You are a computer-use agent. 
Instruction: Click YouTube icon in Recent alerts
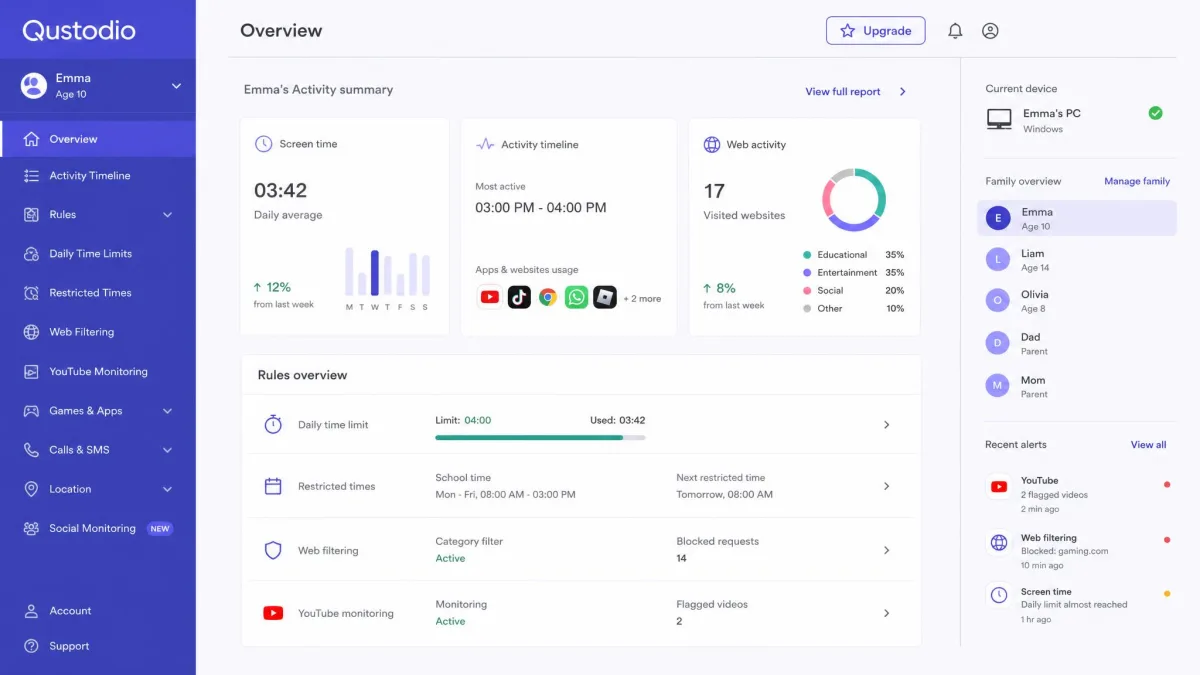(999, 487)
